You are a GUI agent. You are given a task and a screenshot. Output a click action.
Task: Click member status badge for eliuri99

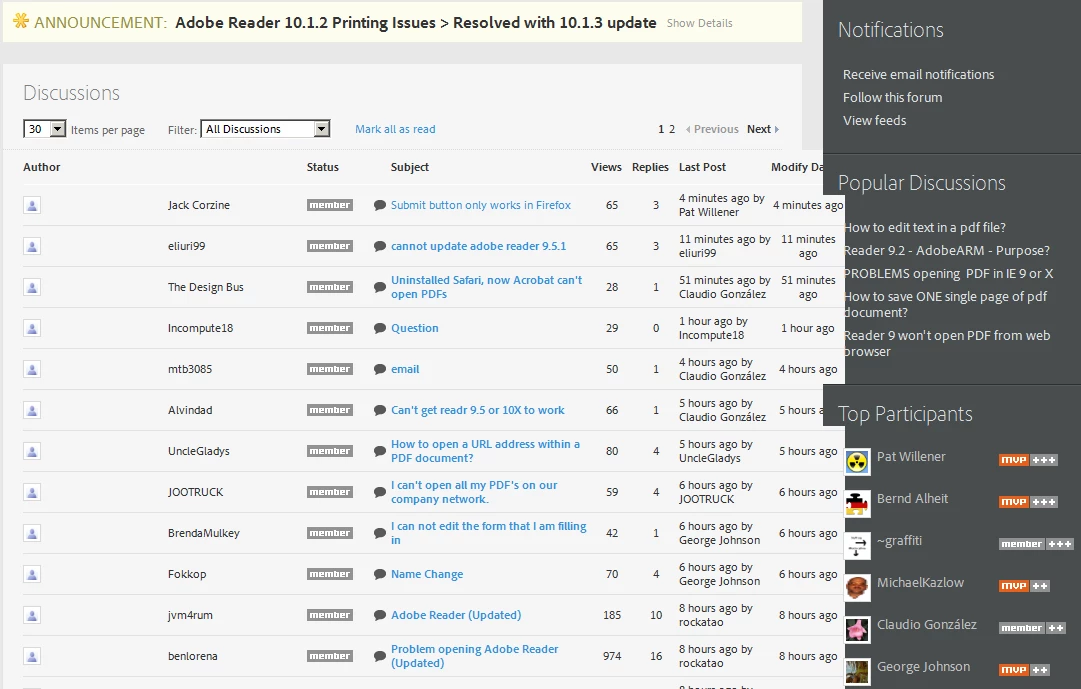tap(330, 246)
